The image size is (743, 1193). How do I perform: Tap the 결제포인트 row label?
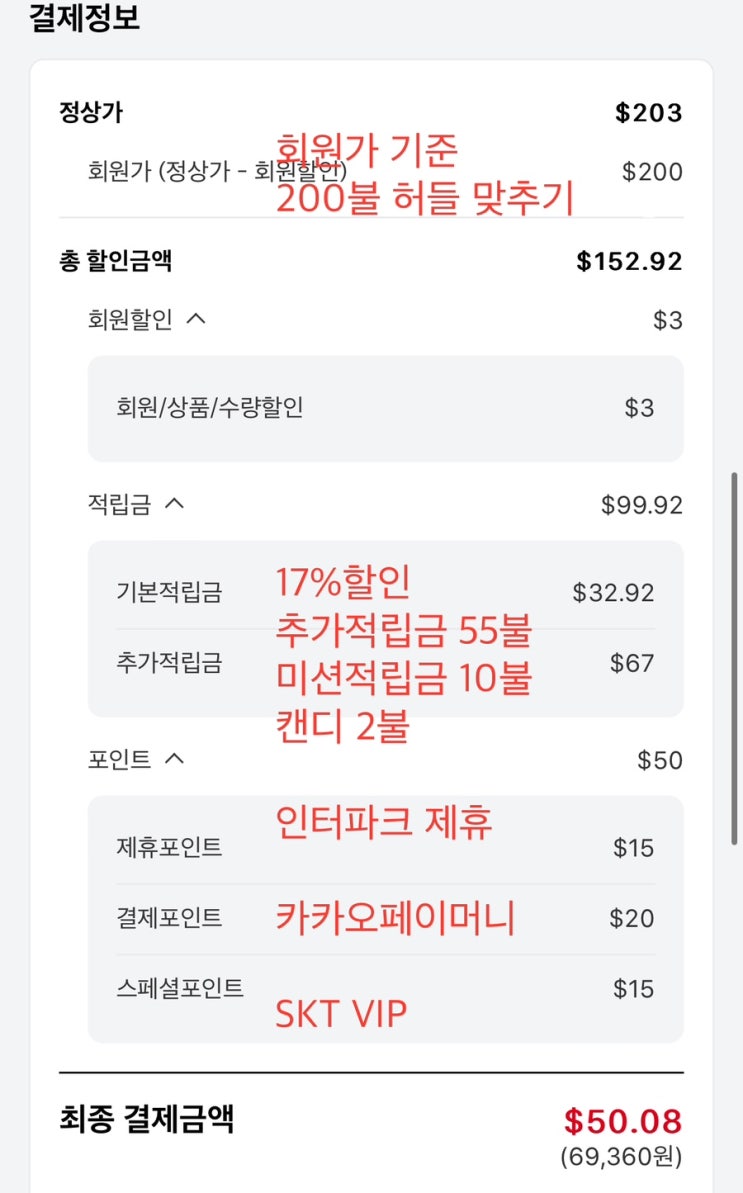[169, 918]
